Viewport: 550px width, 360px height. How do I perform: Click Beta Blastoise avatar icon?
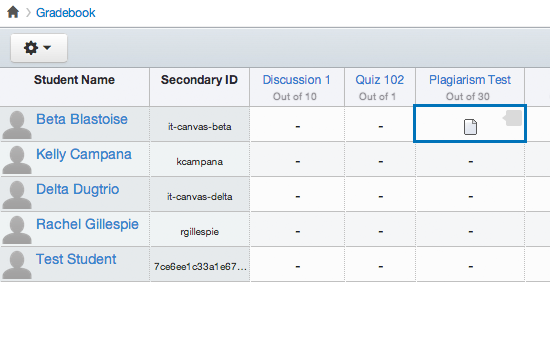16,125
